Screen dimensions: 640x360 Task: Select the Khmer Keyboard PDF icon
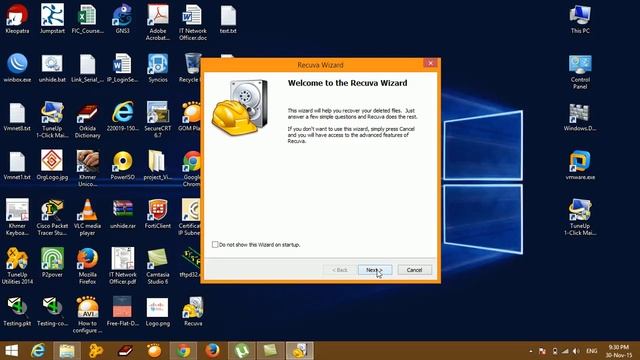[x=17, y=217]
